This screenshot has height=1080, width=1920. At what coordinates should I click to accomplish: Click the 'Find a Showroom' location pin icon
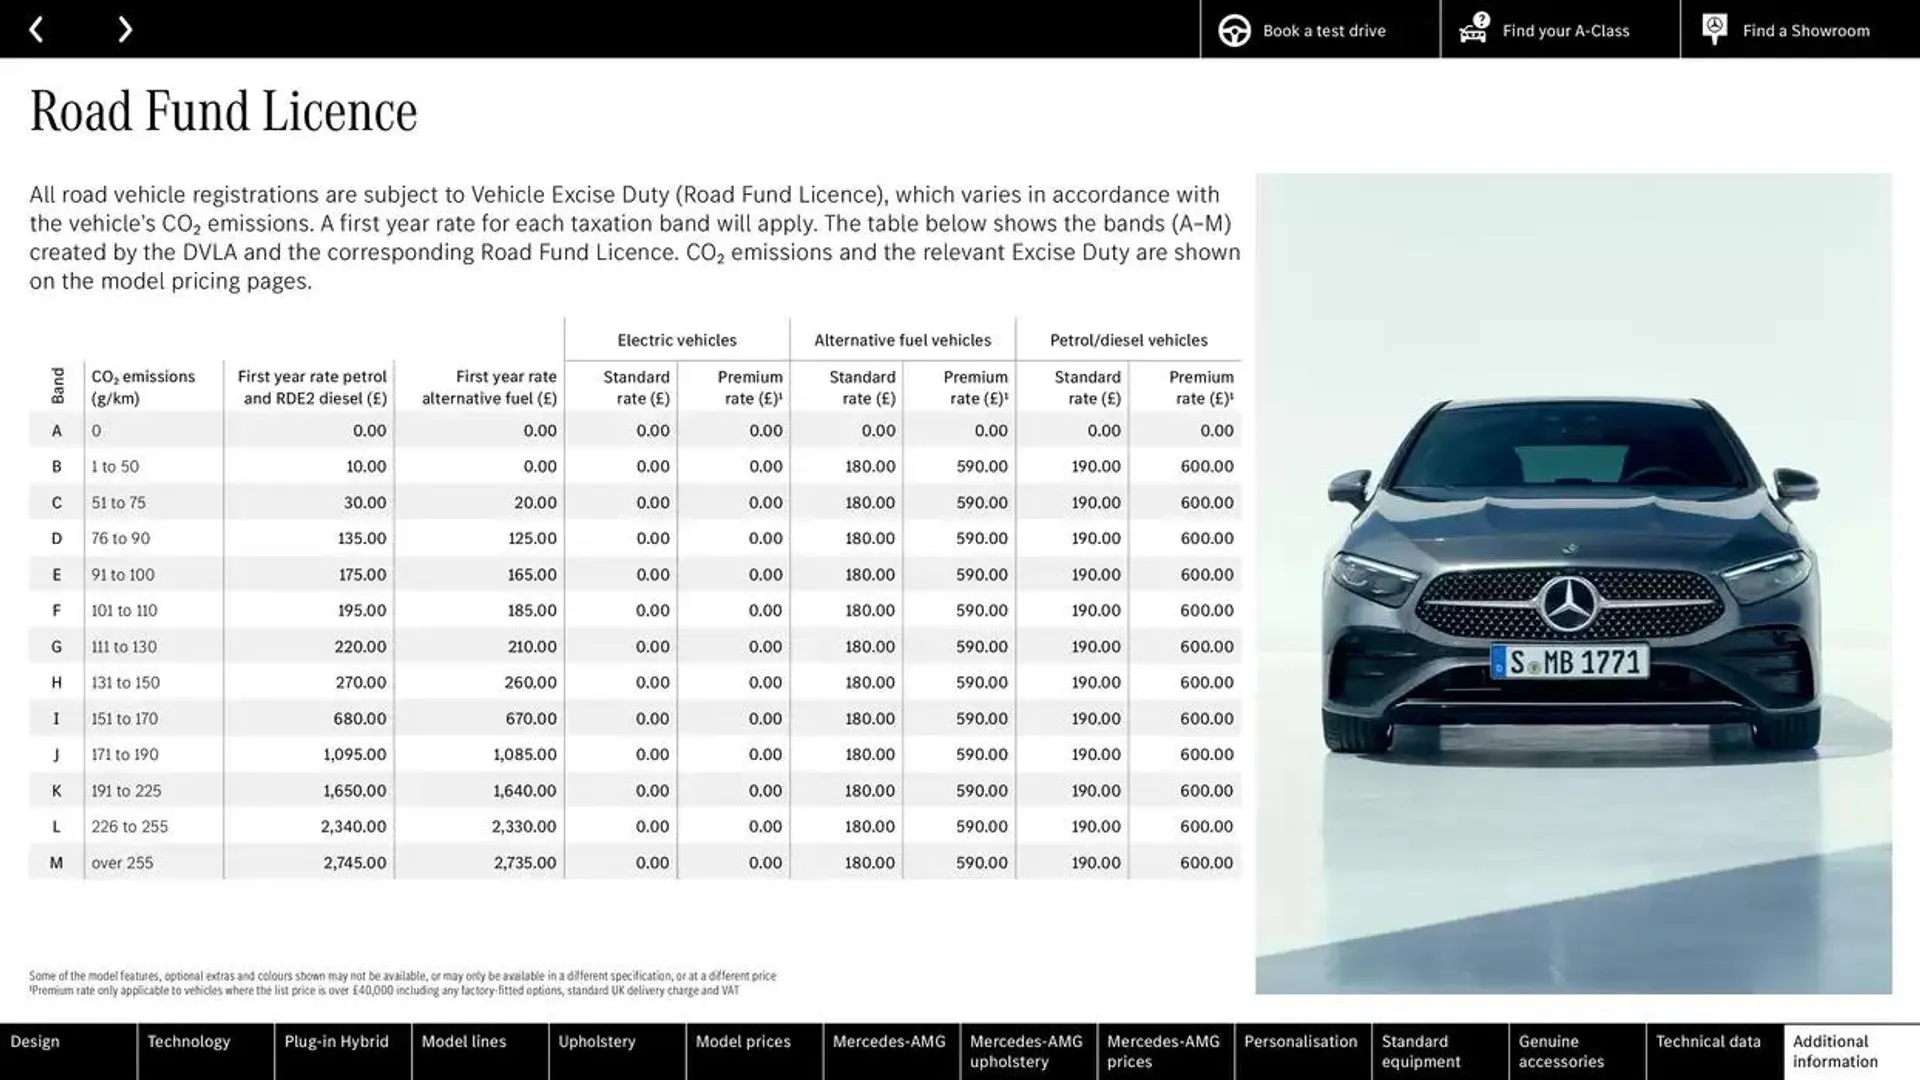(1713, 29)
